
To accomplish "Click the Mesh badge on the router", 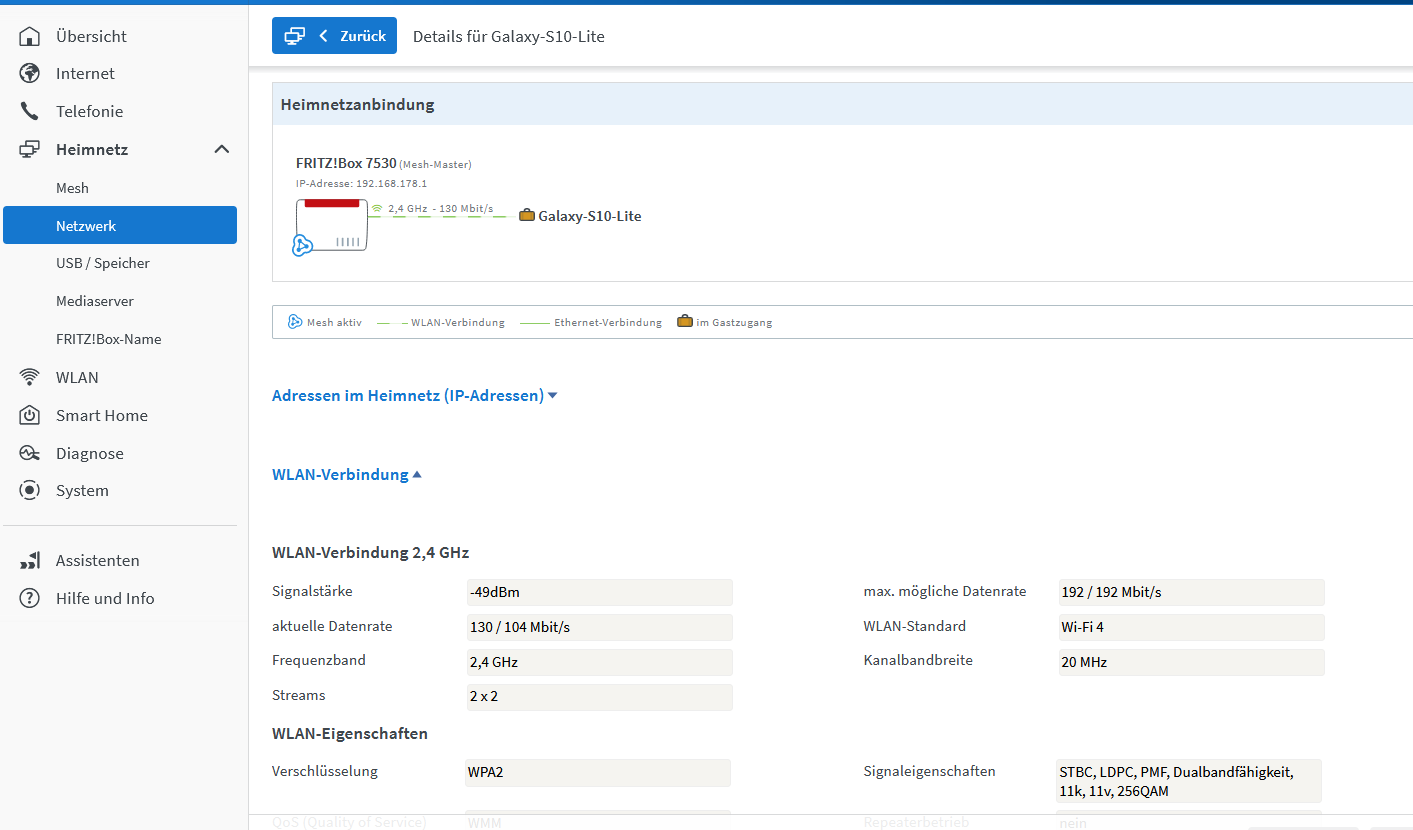I will point(303,245).
